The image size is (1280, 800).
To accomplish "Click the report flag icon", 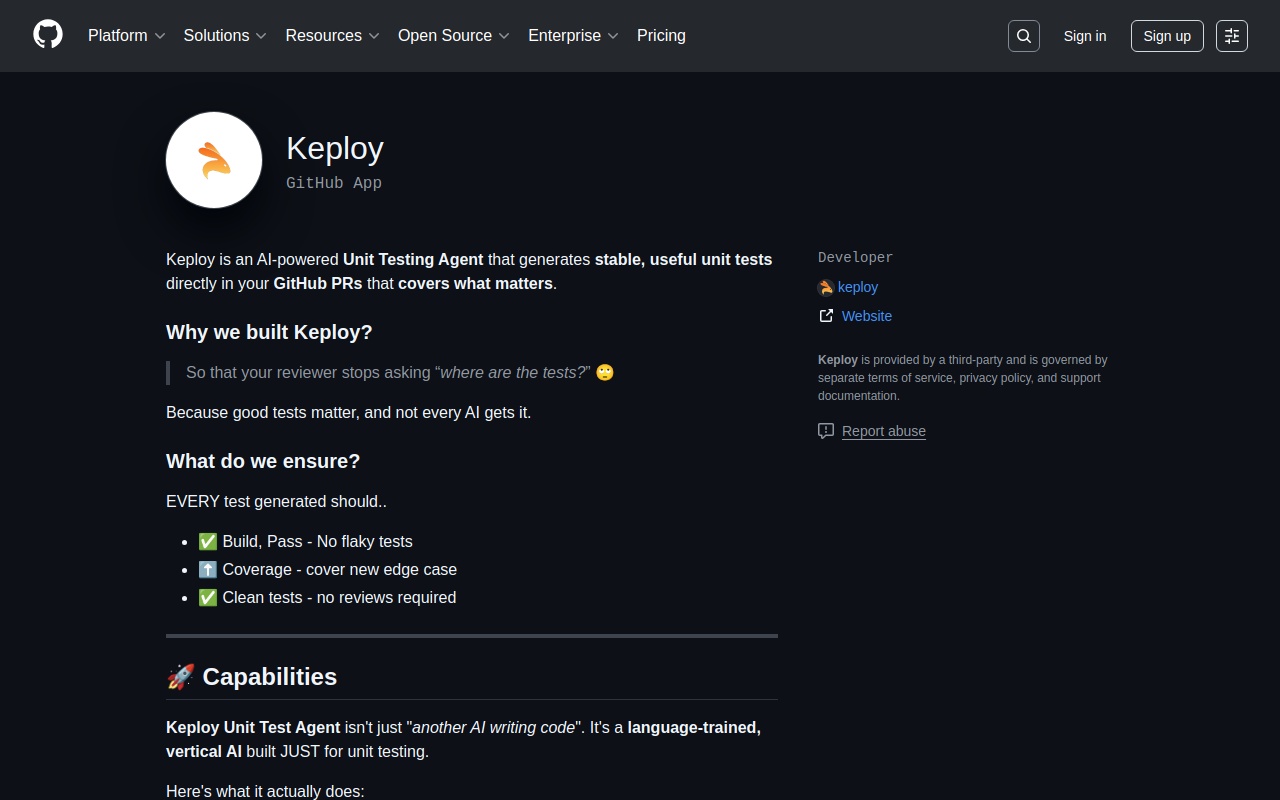I will [826, 431].
